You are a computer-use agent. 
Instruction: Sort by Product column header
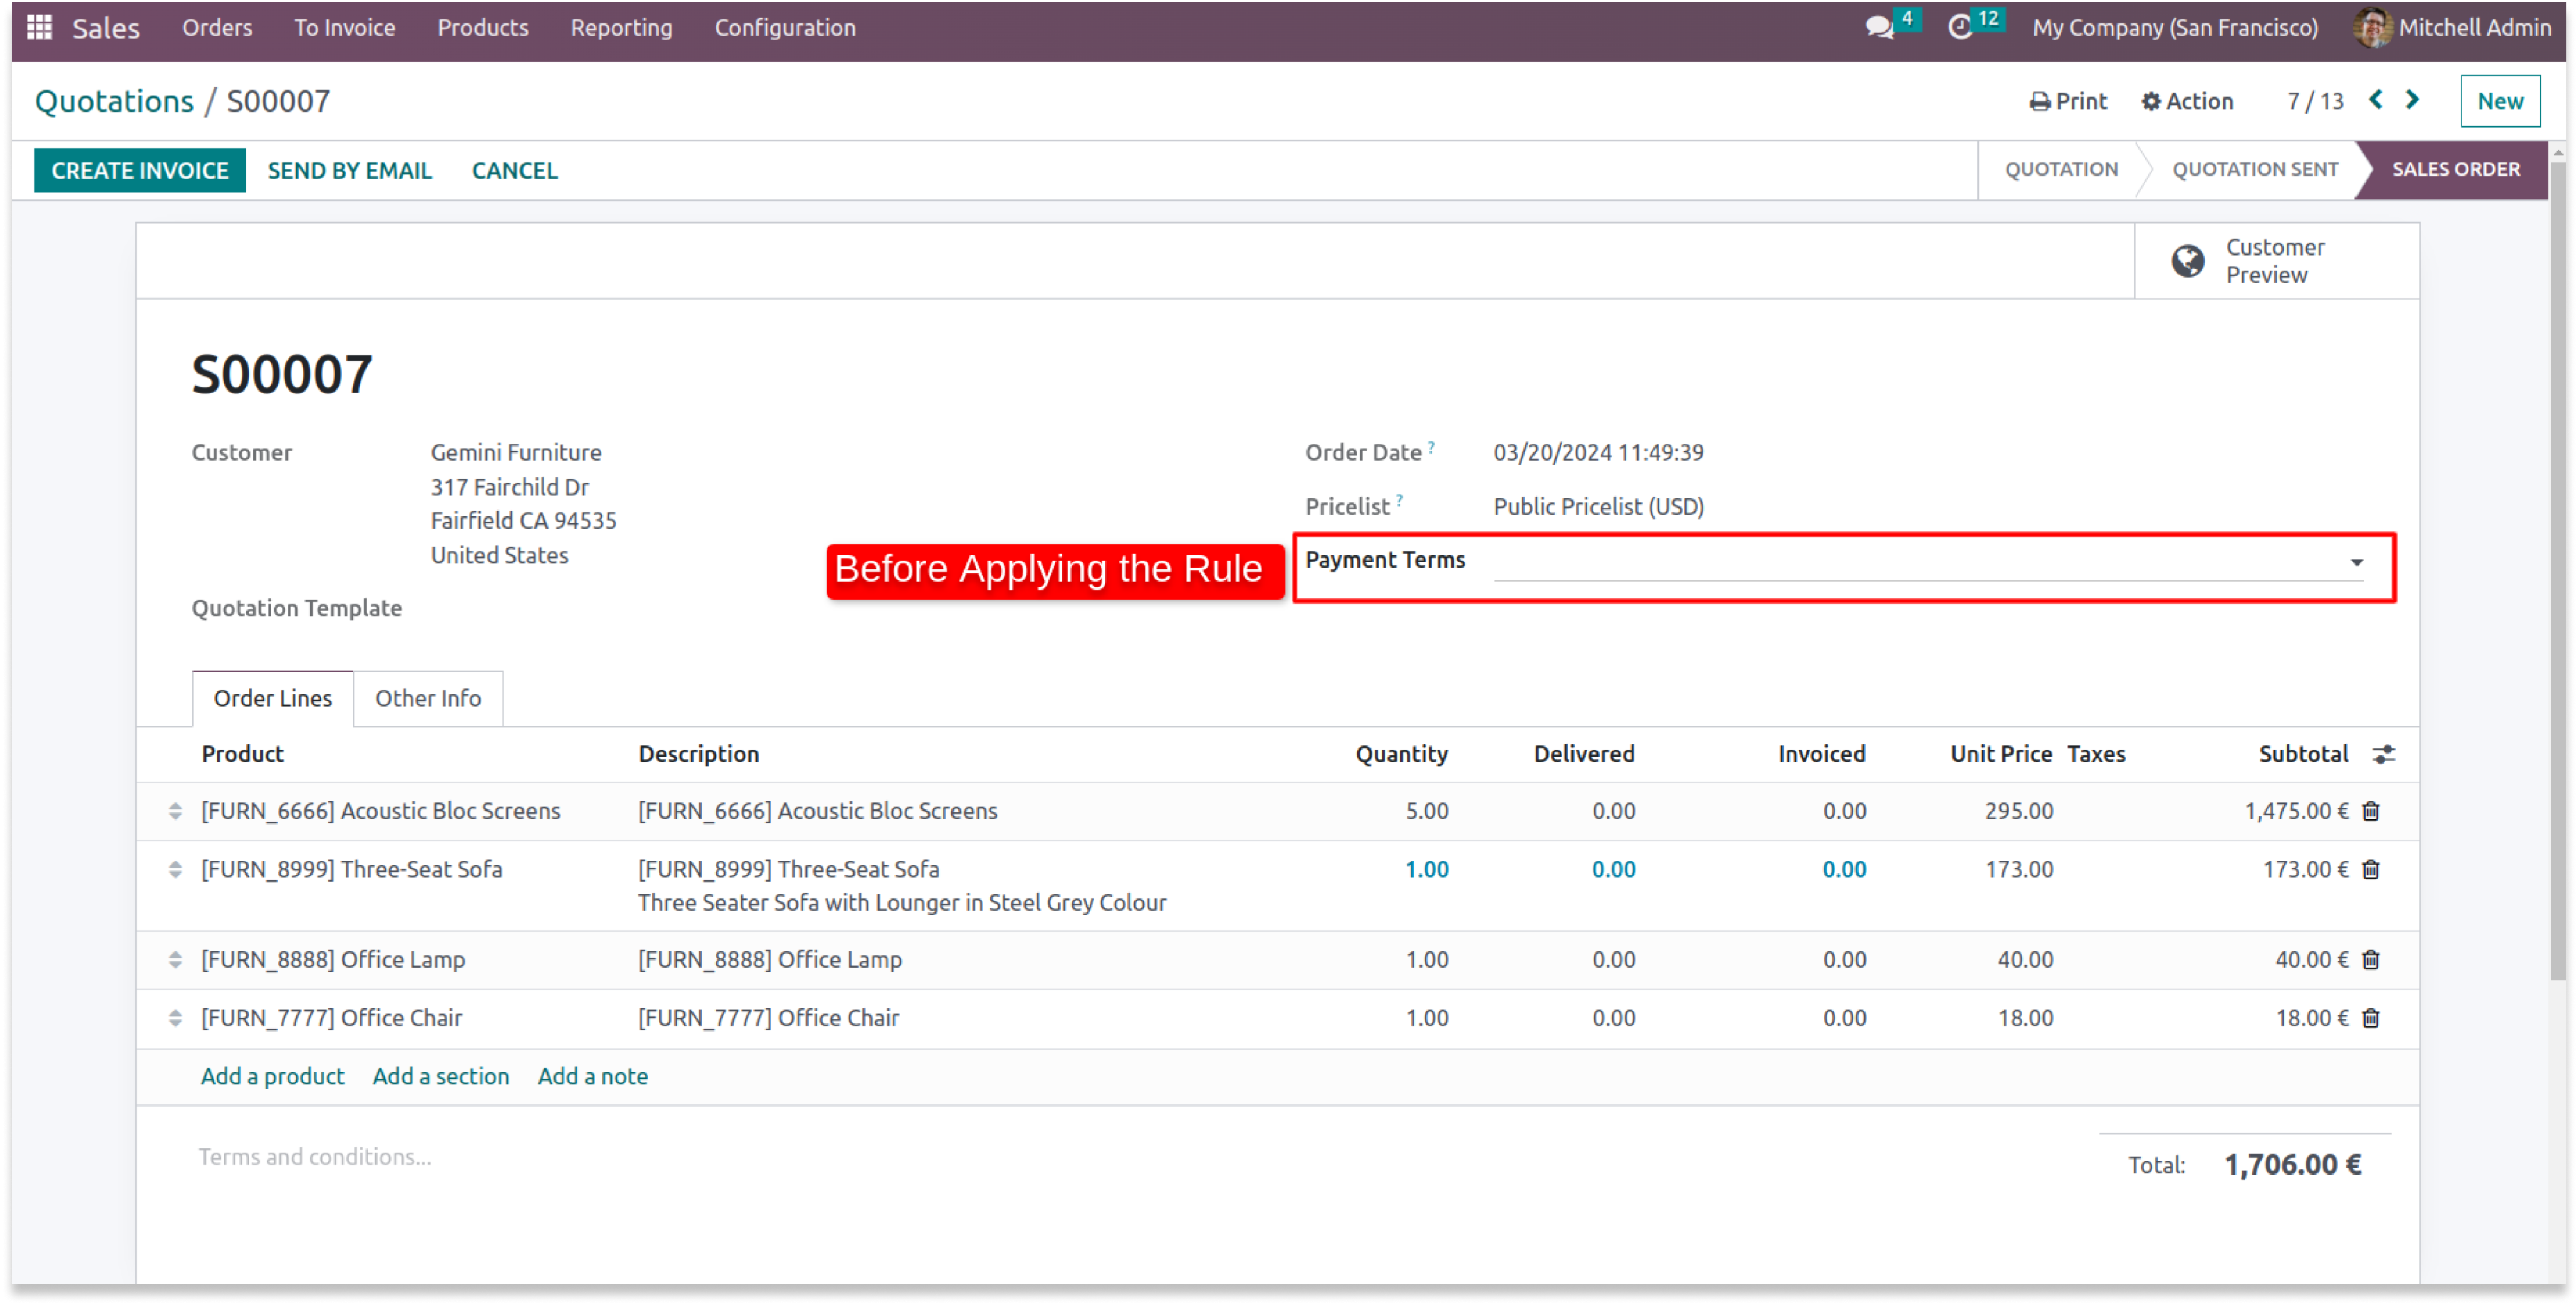[243, 754]
